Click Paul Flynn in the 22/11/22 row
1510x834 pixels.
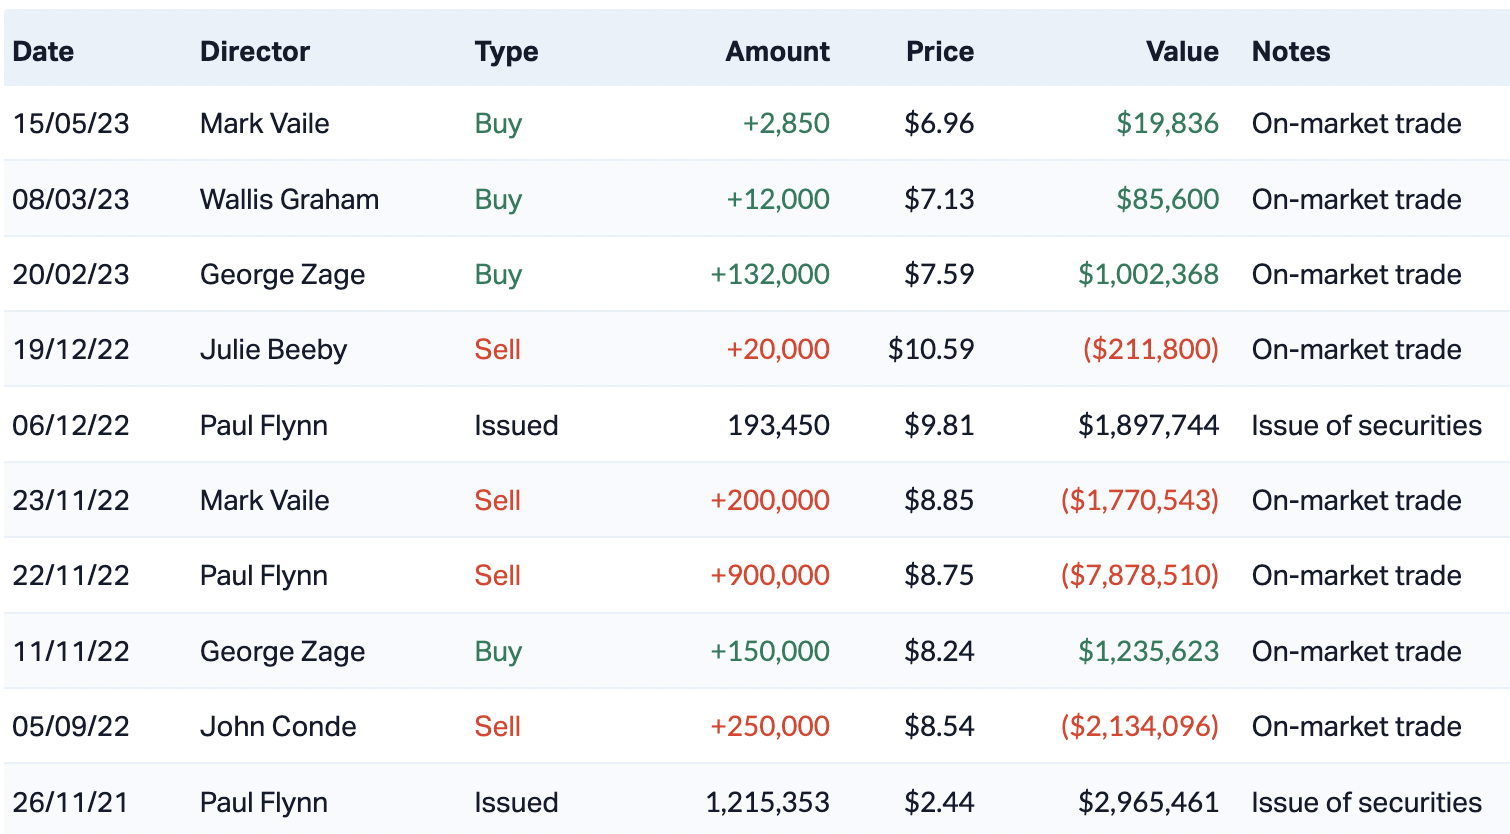coord(264,576)
